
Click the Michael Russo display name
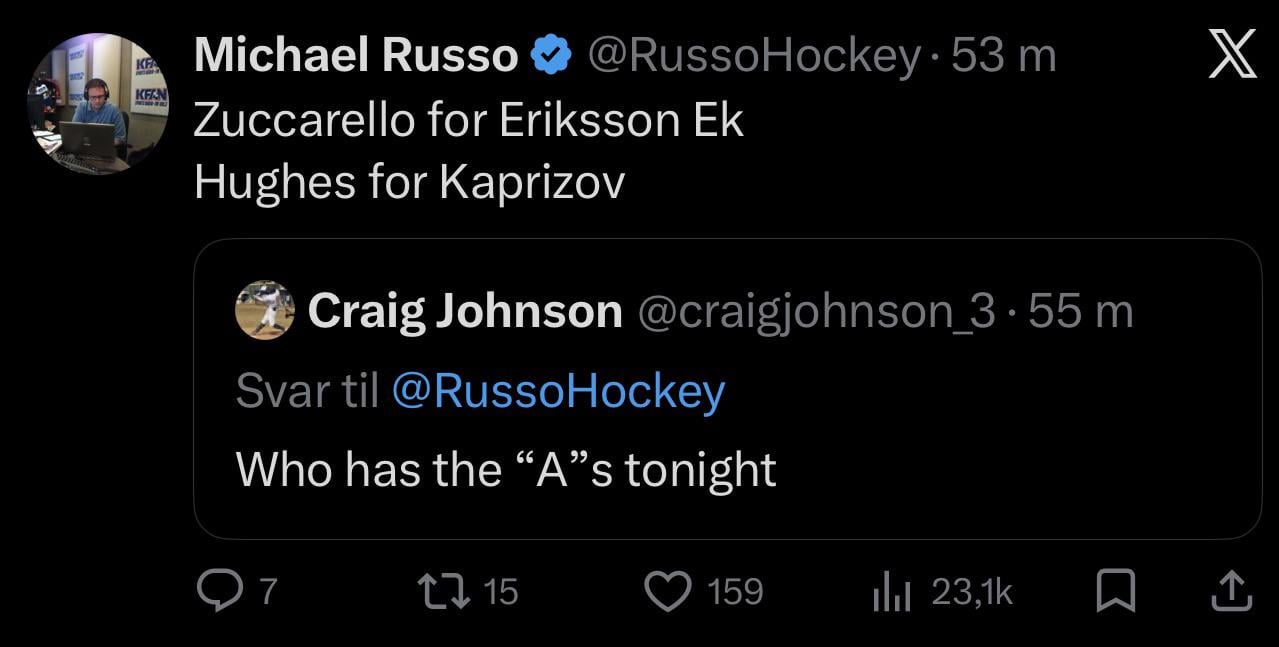coord(356,56)
